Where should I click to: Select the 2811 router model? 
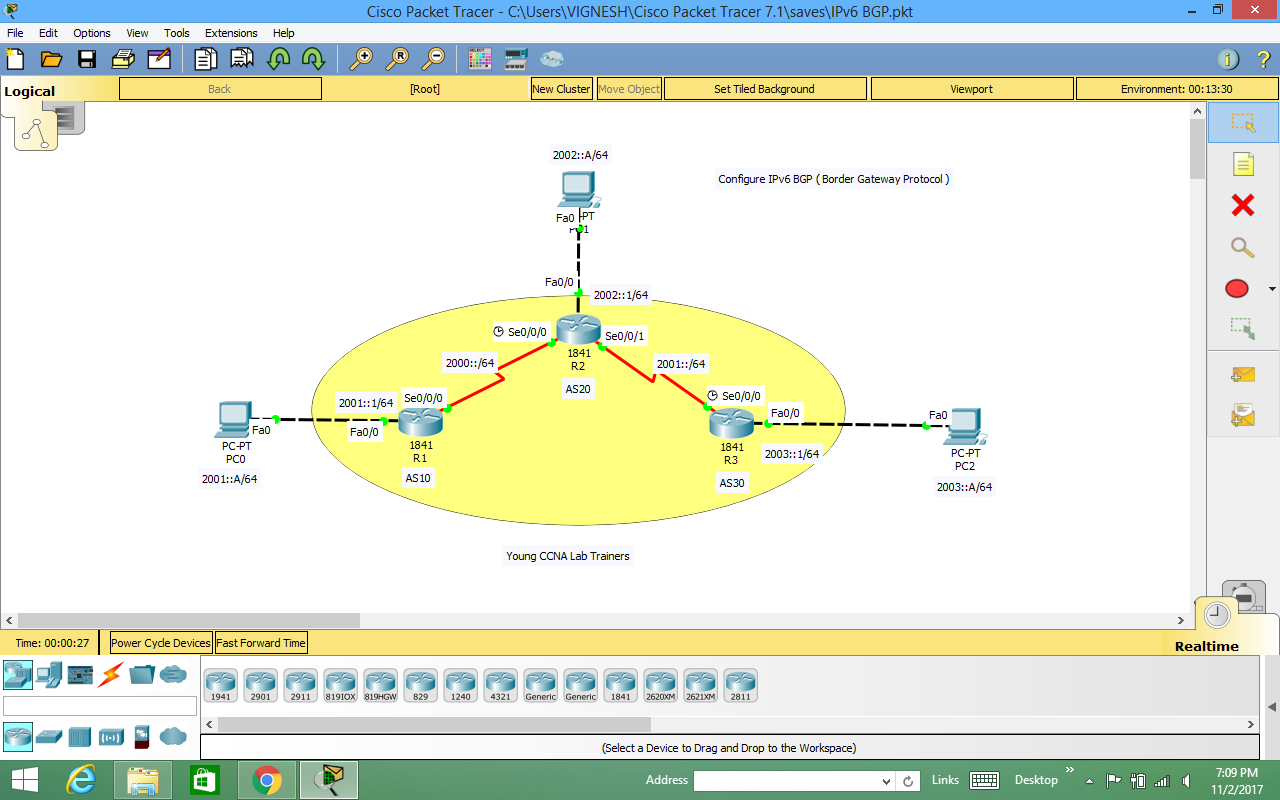740,684
